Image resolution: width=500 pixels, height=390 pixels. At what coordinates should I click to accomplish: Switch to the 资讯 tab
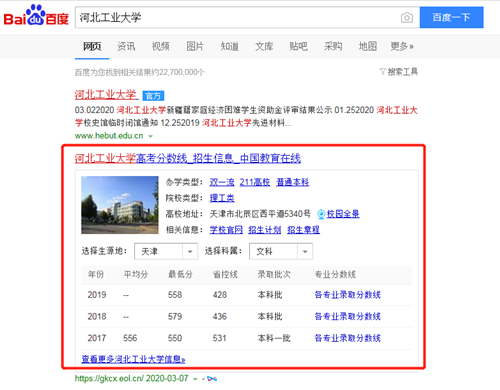(126, 46)
